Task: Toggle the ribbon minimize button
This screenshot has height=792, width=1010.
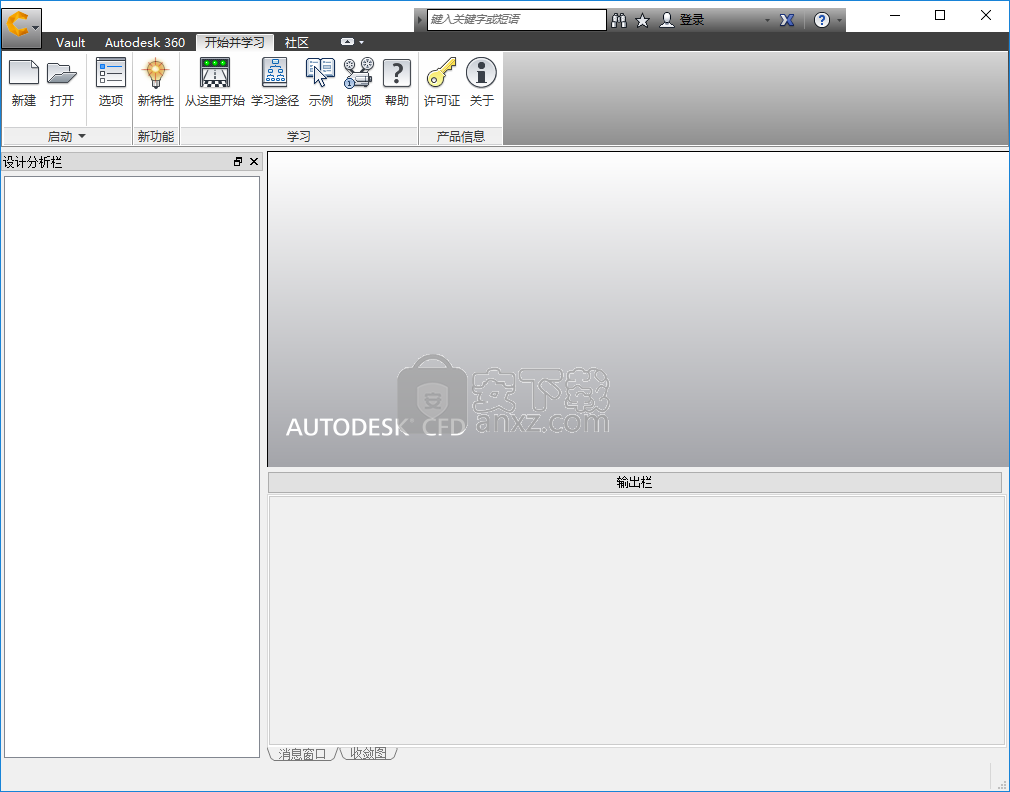Action: coord(347,42)
